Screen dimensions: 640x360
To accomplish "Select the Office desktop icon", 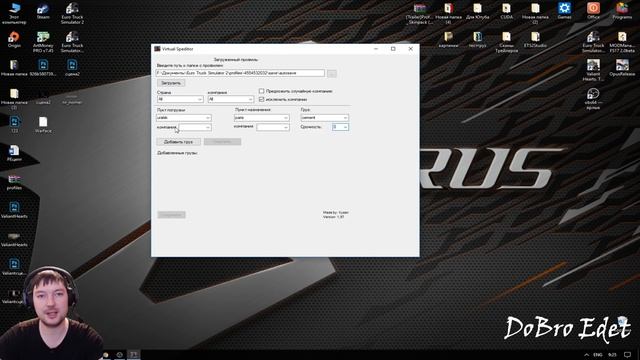I will 593,11.
